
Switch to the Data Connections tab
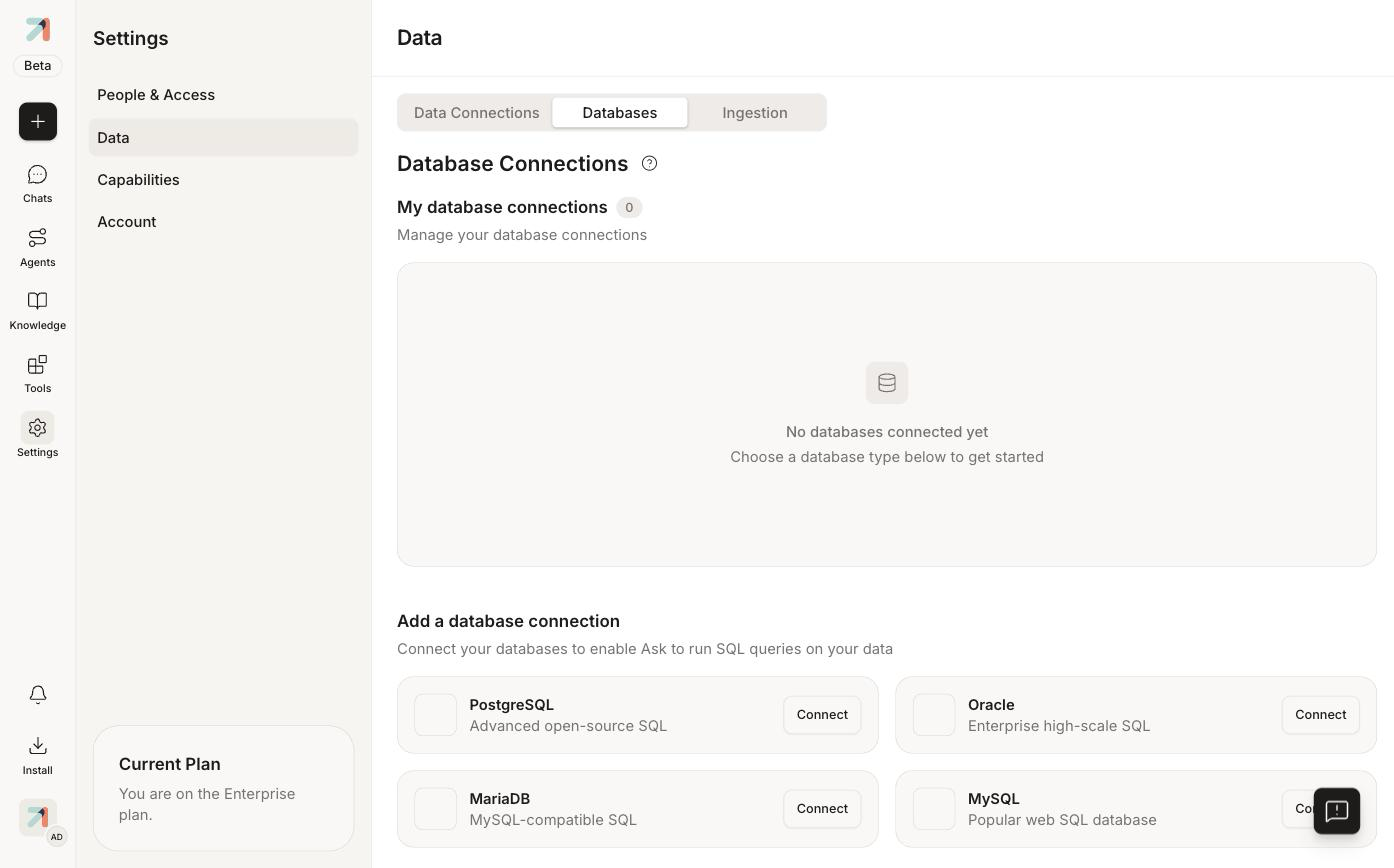pyautogui.click(x=476, y=113)
